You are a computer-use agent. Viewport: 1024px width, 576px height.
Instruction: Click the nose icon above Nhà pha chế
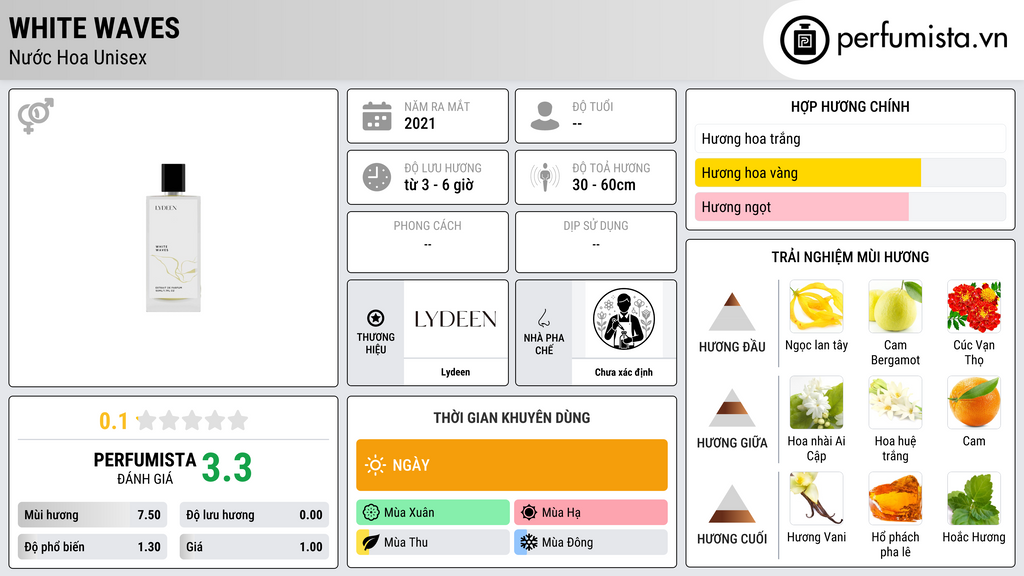[543, 318]
